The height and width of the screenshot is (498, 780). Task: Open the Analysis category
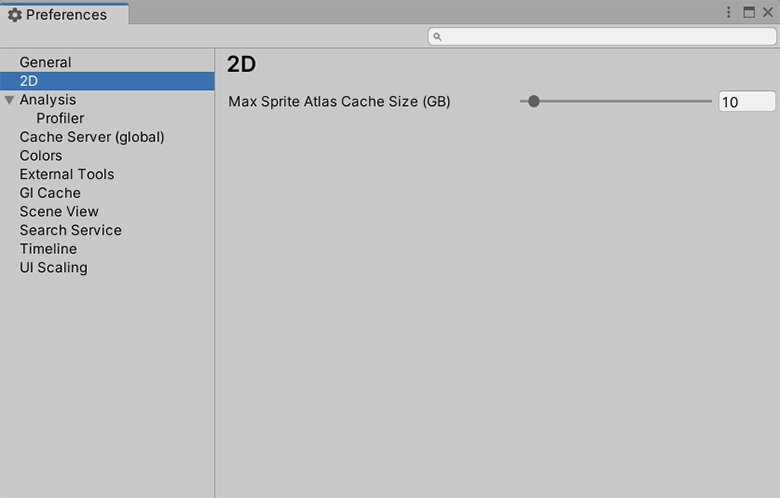47,100
